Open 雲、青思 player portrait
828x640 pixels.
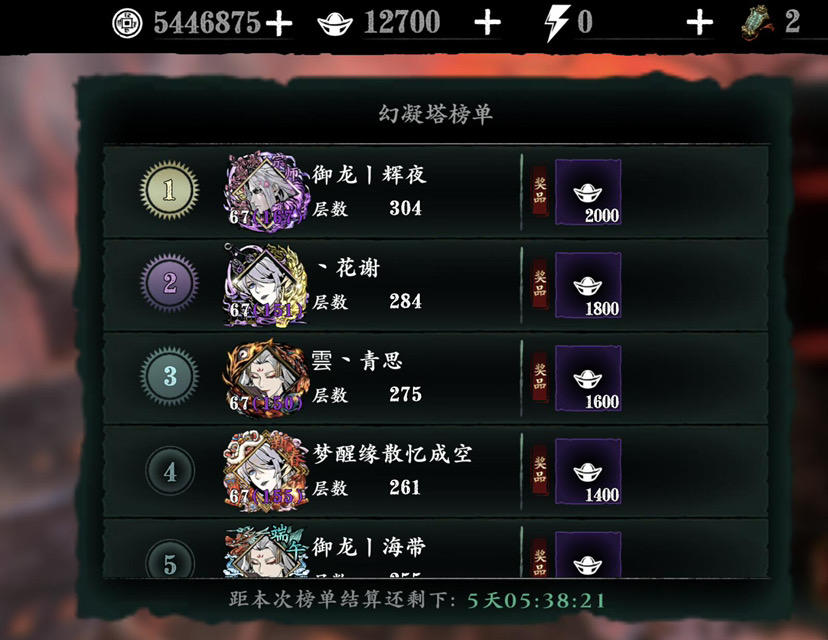point(266,378)
